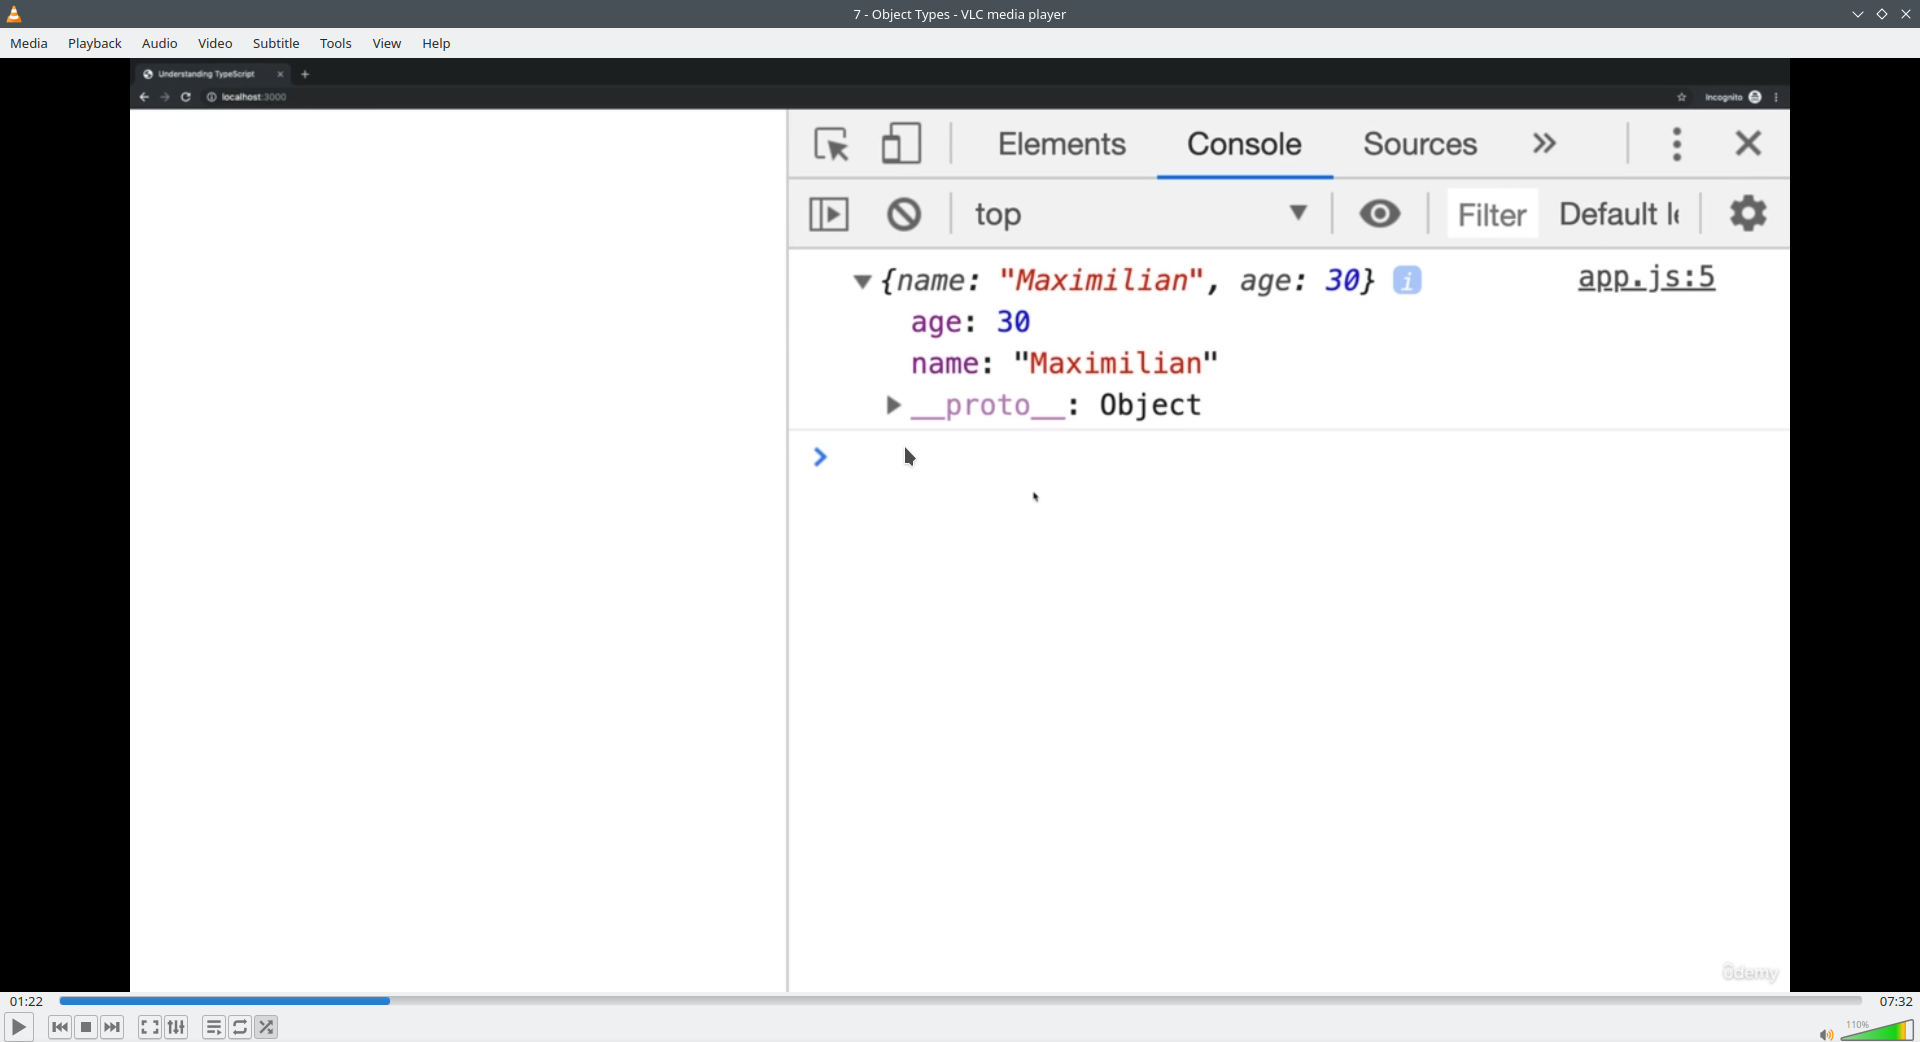1920x1042 pixels.
Task: Click the app.js:5 source link
Action: (x=1646, y=278)
